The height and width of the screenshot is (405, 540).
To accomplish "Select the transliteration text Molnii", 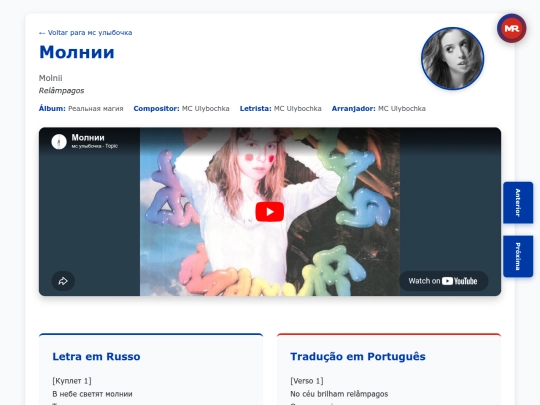I will [51, 78].
